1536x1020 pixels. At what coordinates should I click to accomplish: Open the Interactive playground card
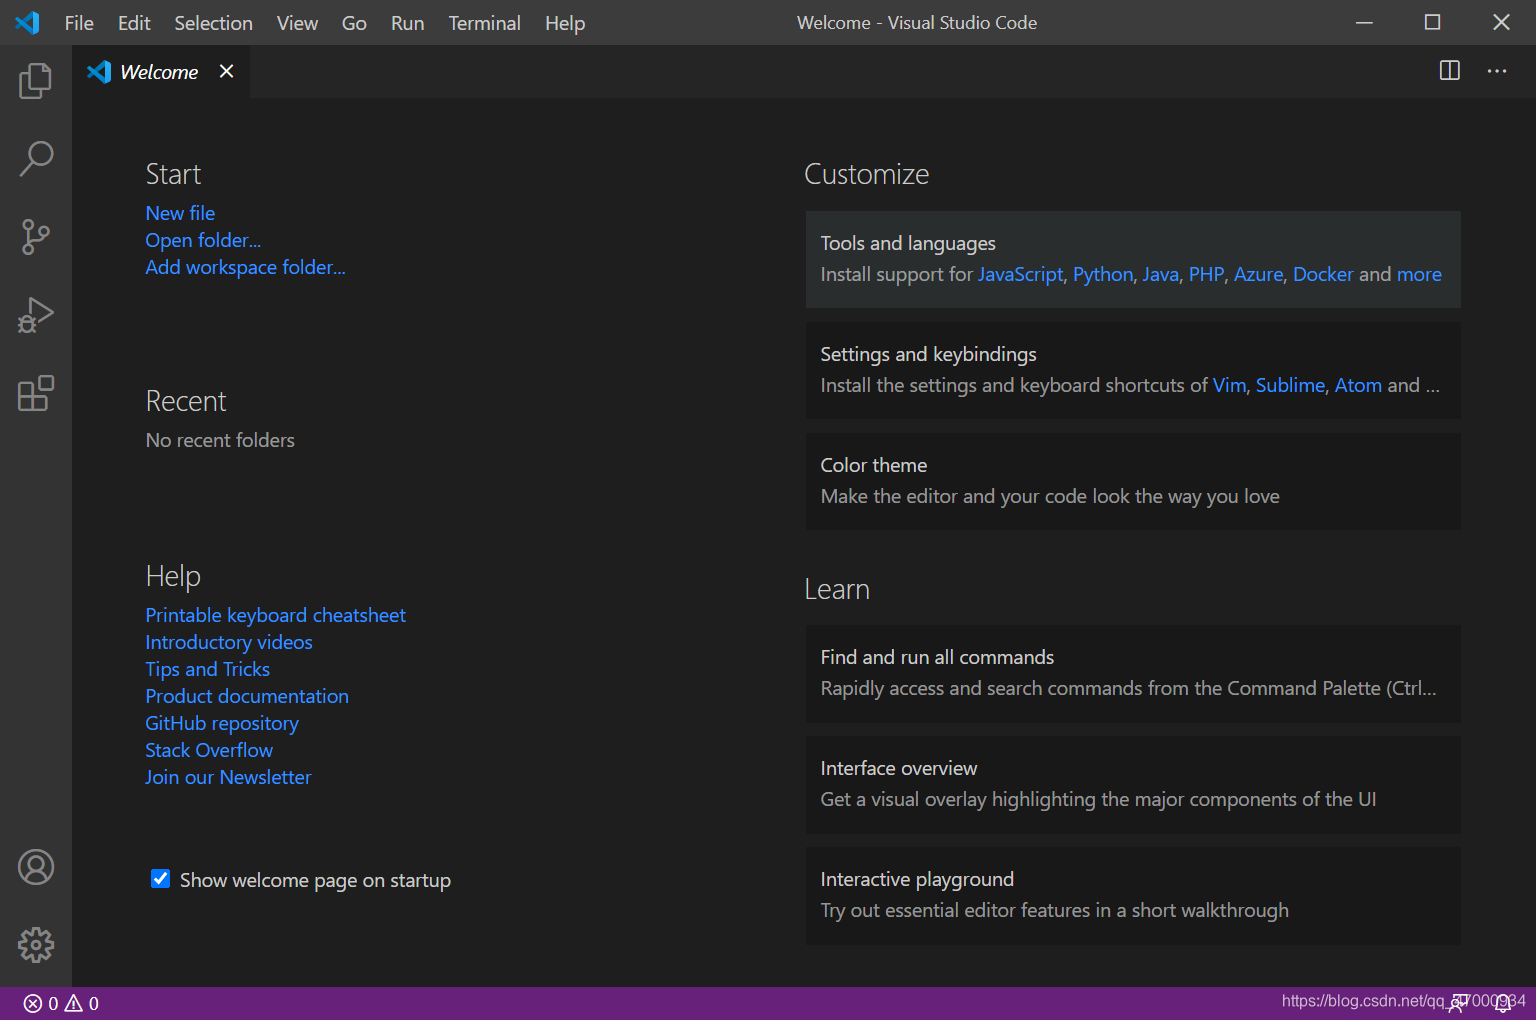click(1133, 895)
